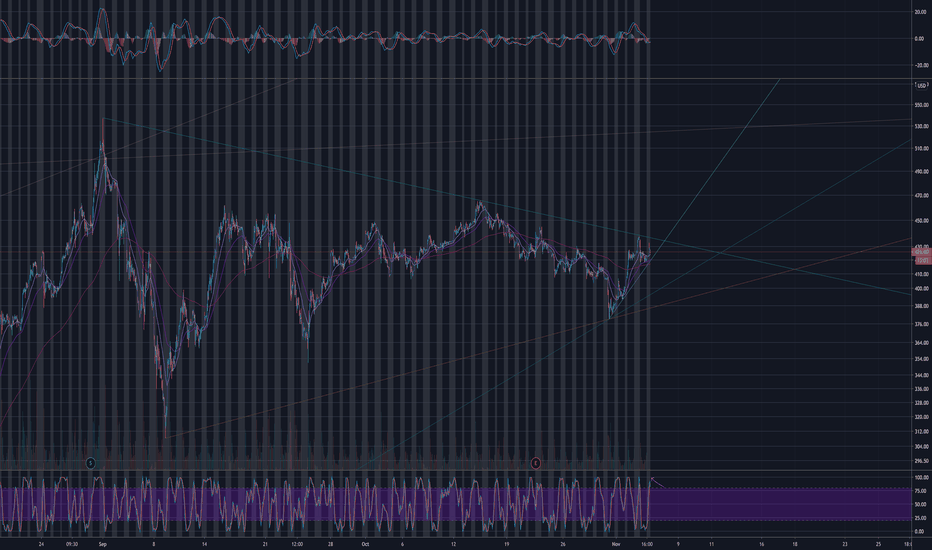Screen dimensions: 932x550
Task: Click the 23 date label on time axis
Action: 845,544
